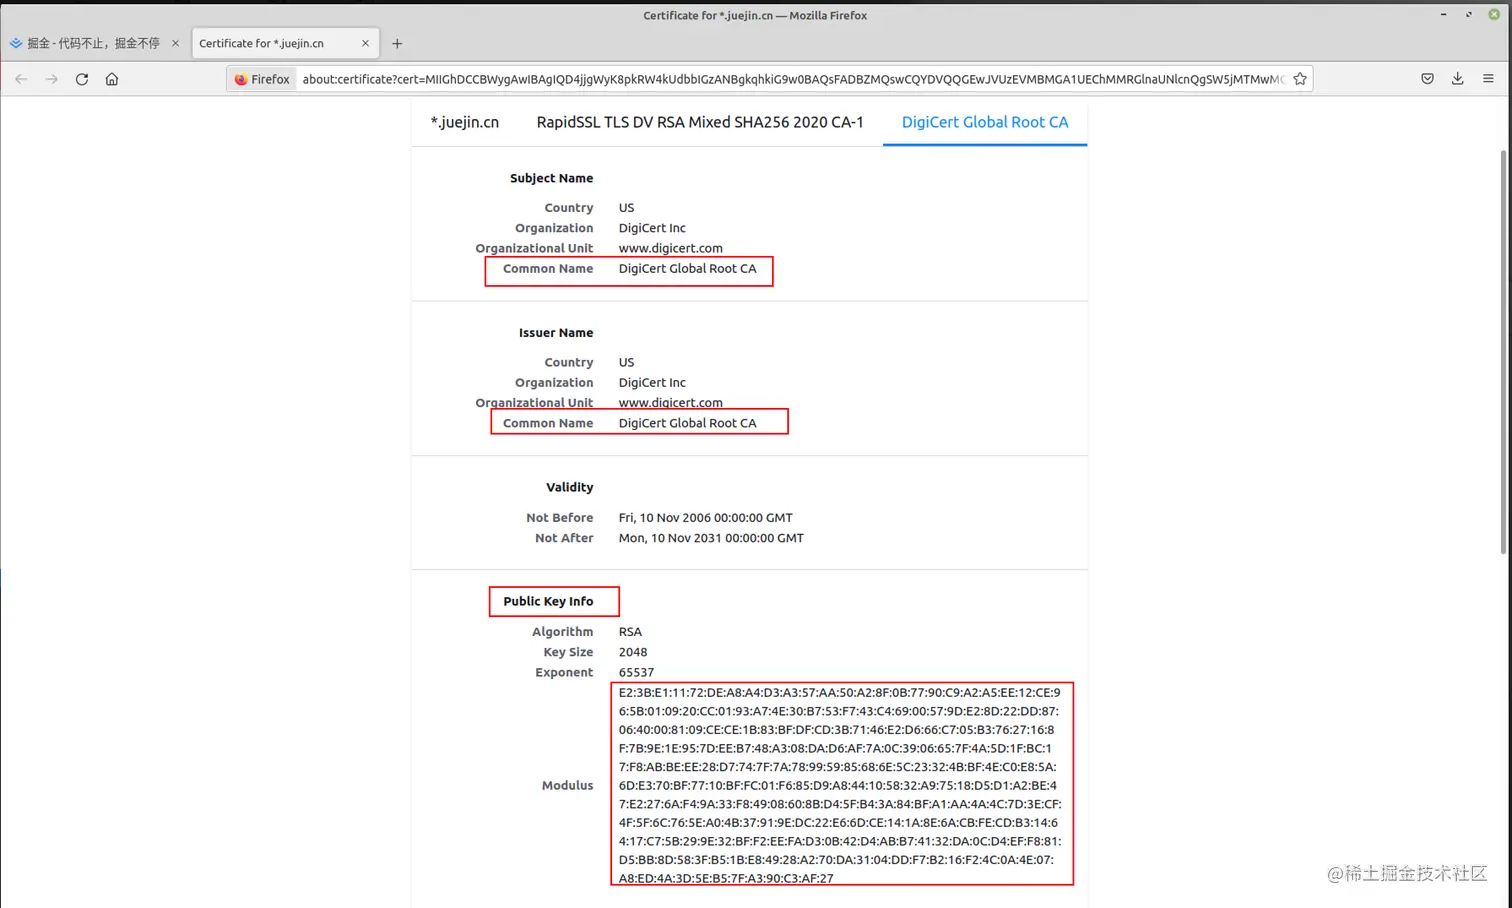Click the Validity heading
Viewport: 1512px width, 908px height.
click(x=569, y=487)
